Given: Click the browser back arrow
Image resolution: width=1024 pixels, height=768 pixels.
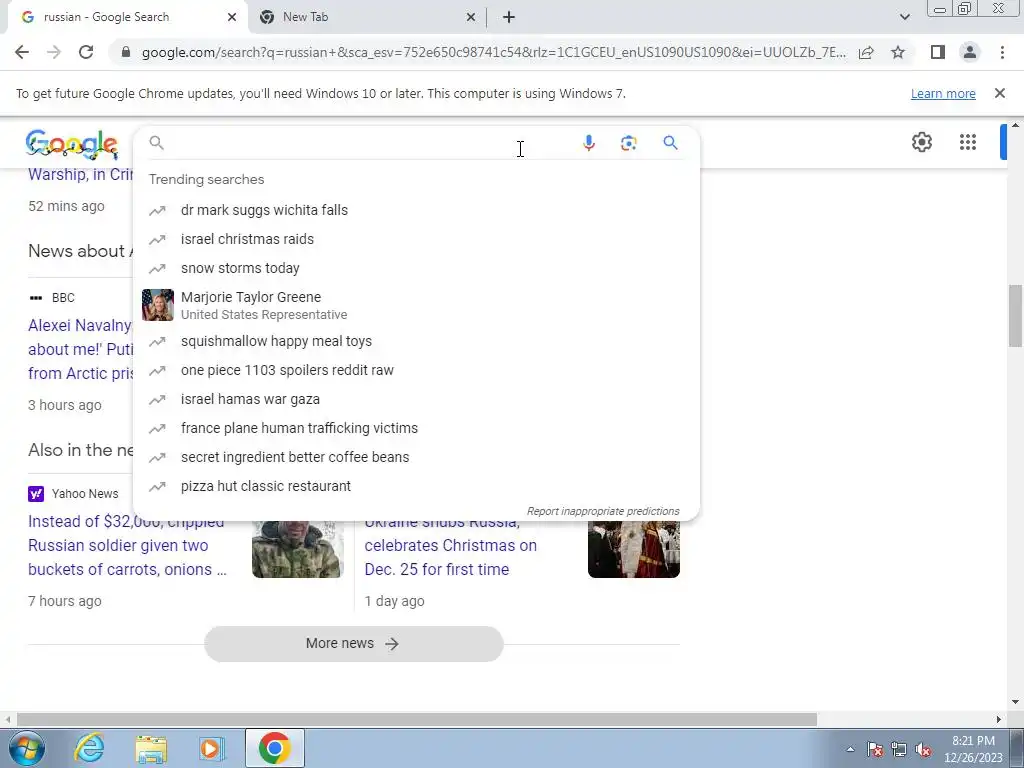Looking at the screenshot, I should pos(22,52).
